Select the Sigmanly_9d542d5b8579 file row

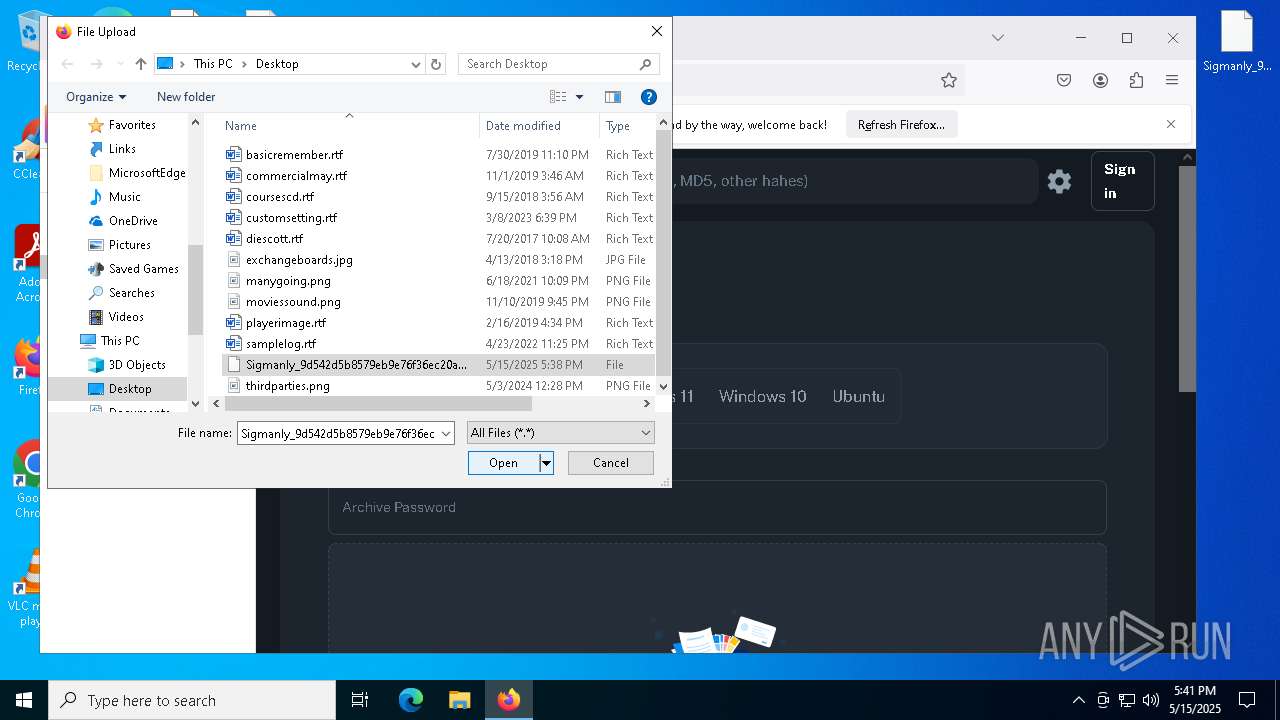tap(439, 365)
